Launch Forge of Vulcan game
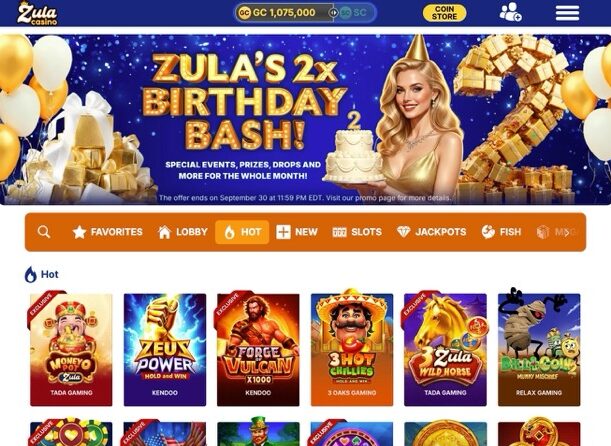This screenshot has height=446, width=611. click(x=258, y=350)
